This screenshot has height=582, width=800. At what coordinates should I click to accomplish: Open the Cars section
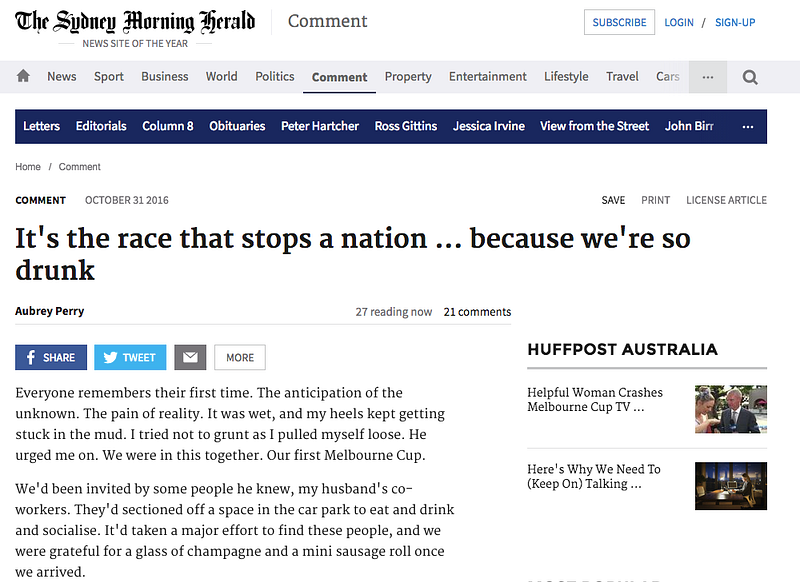[668, 77]
